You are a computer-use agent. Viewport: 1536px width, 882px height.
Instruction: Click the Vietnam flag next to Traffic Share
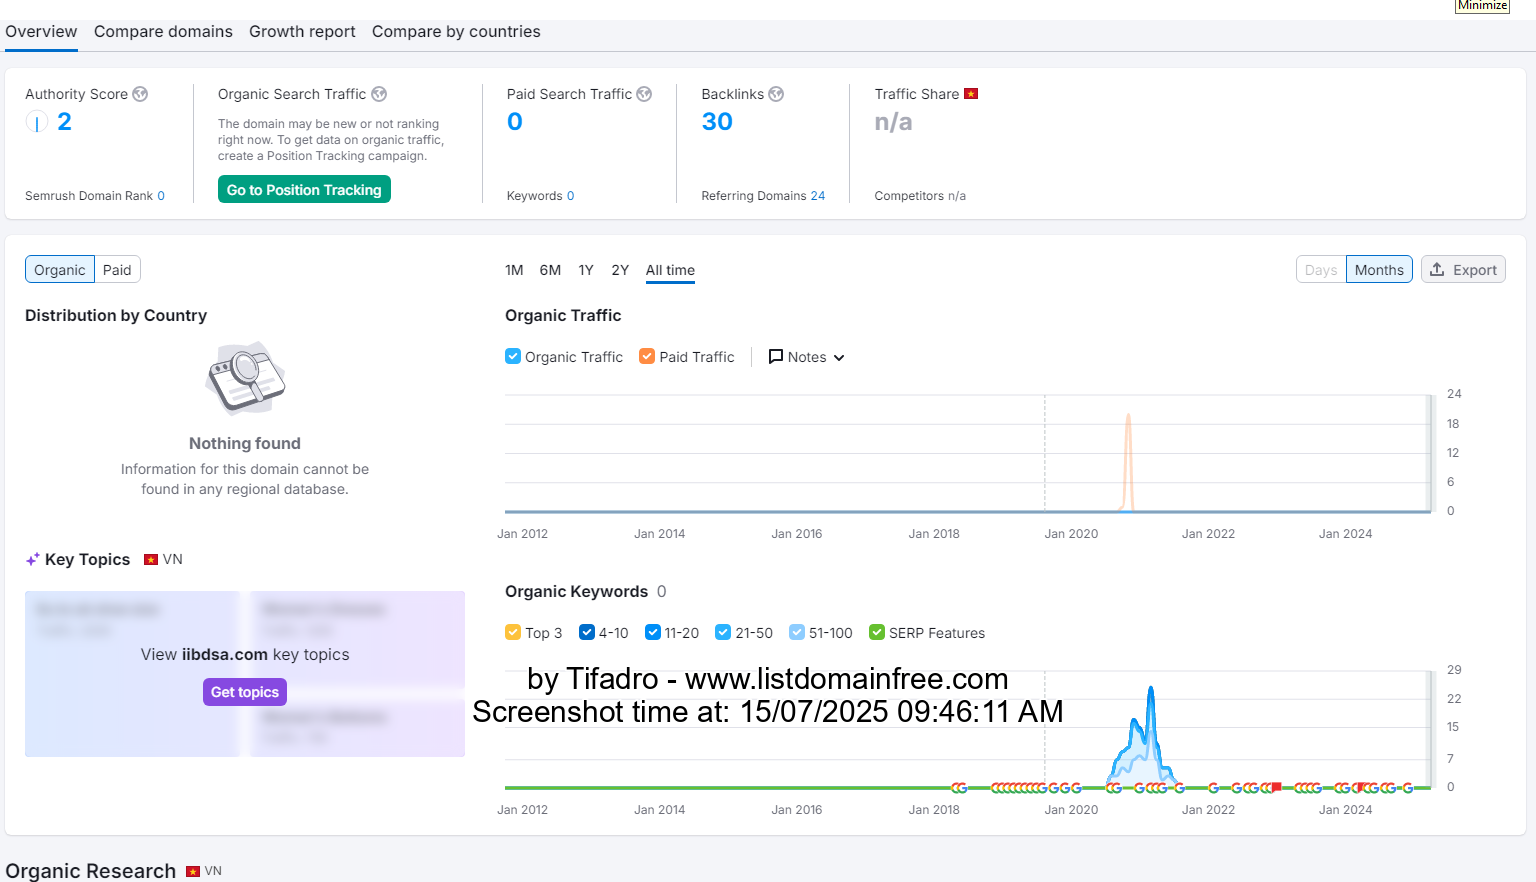[970, 94]
